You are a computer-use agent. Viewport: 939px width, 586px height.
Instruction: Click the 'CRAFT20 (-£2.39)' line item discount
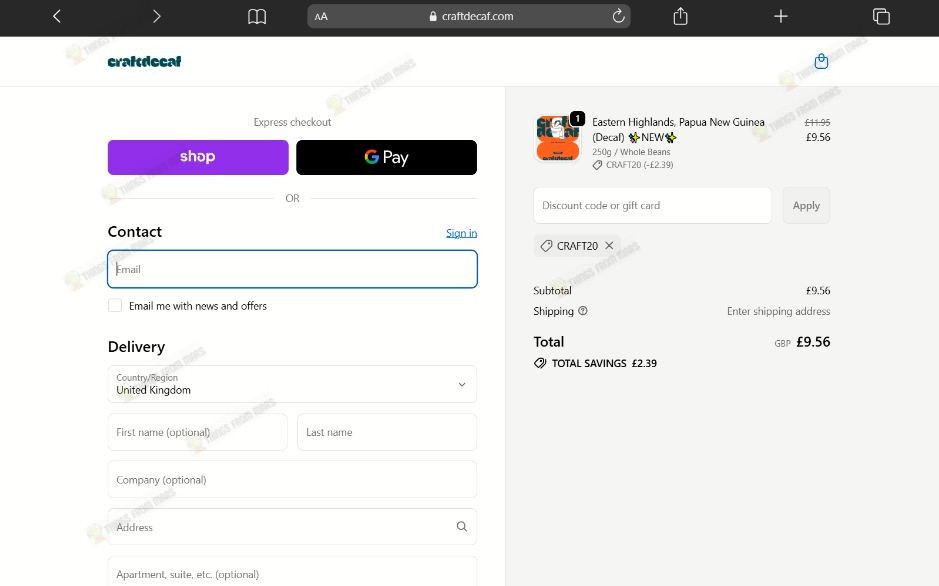tap(639, 165)
